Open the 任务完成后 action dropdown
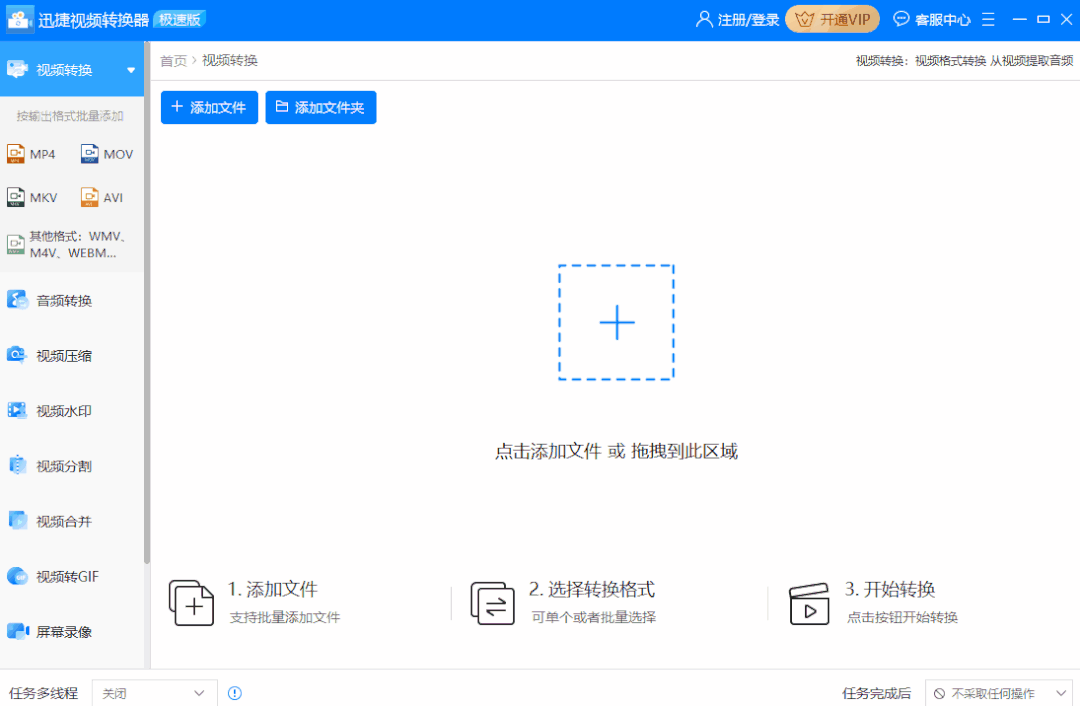 pos(999,692)
